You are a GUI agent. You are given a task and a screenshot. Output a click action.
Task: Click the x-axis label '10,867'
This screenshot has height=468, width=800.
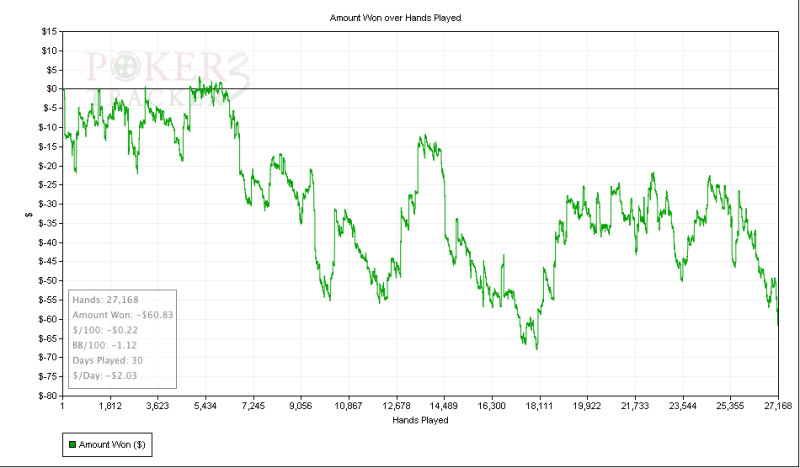348,406
